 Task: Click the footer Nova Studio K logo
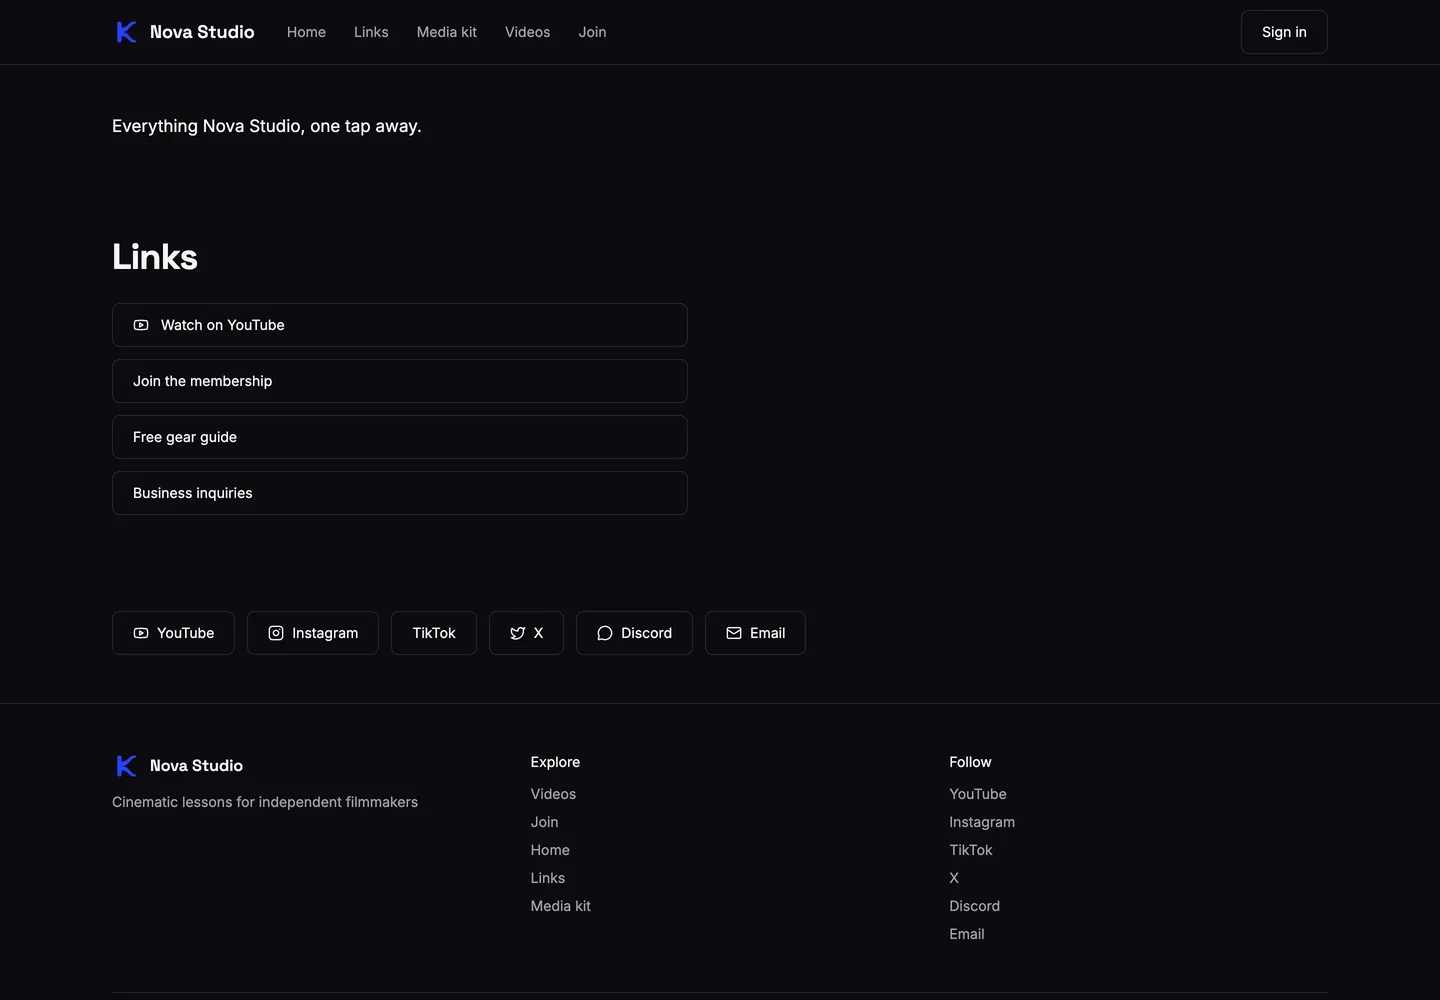(126, 766)
